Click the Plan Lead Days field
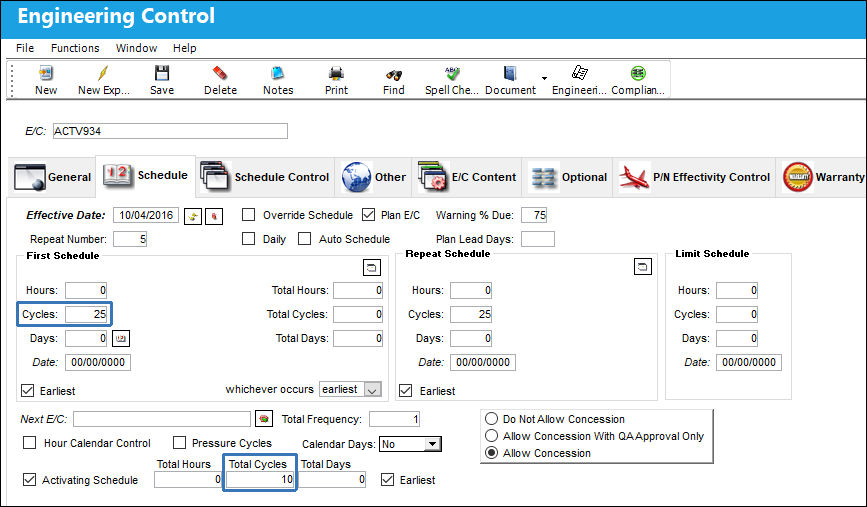Viewport: 867px width, 507px height. click(x=538, y=239)
